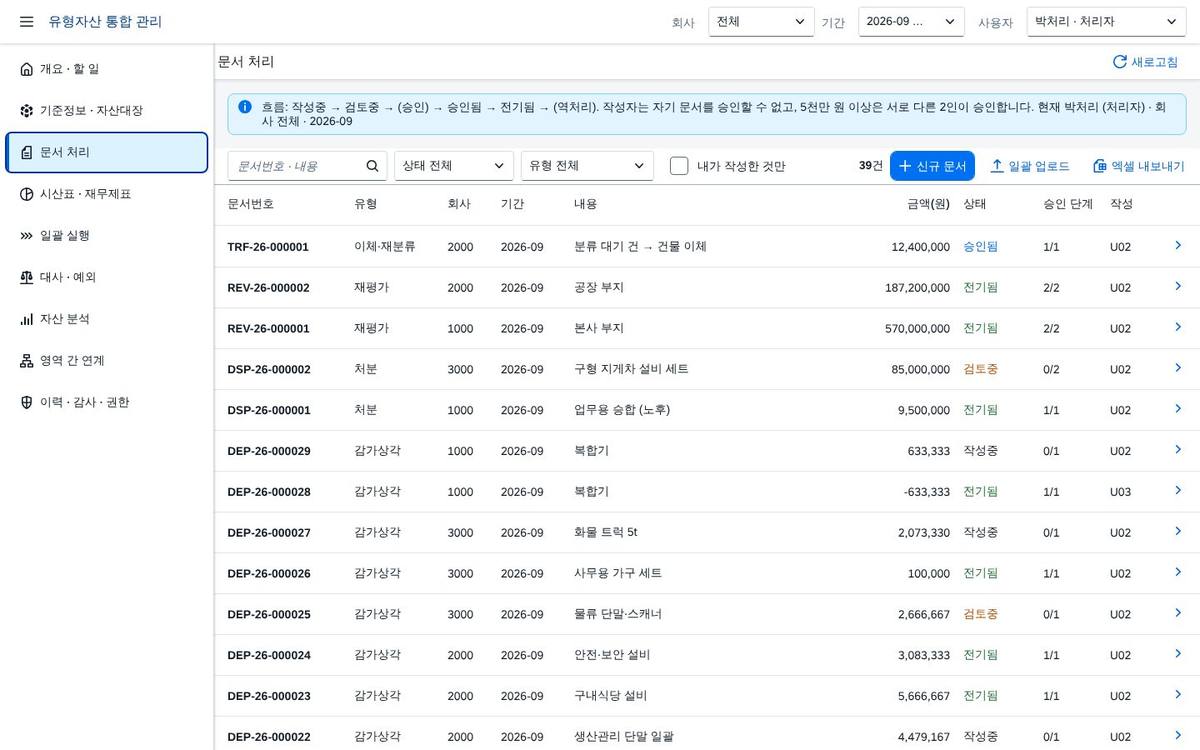
Task: Click the 570,000,000 amount cell
Action: [x=917, y=329]
